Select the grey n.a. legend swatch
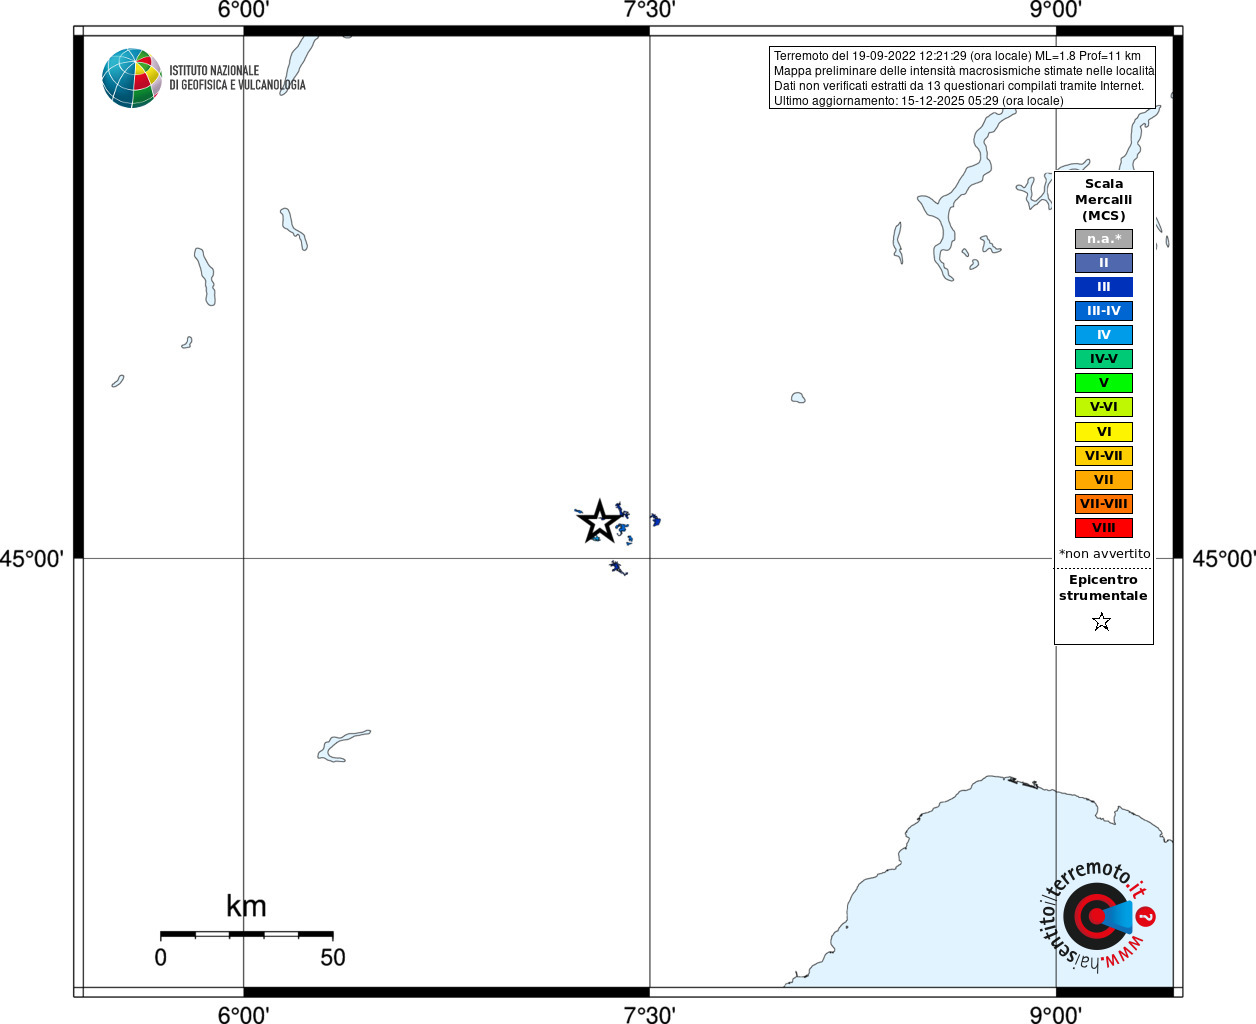The image size is (1256, 1024). [1104, 239]
